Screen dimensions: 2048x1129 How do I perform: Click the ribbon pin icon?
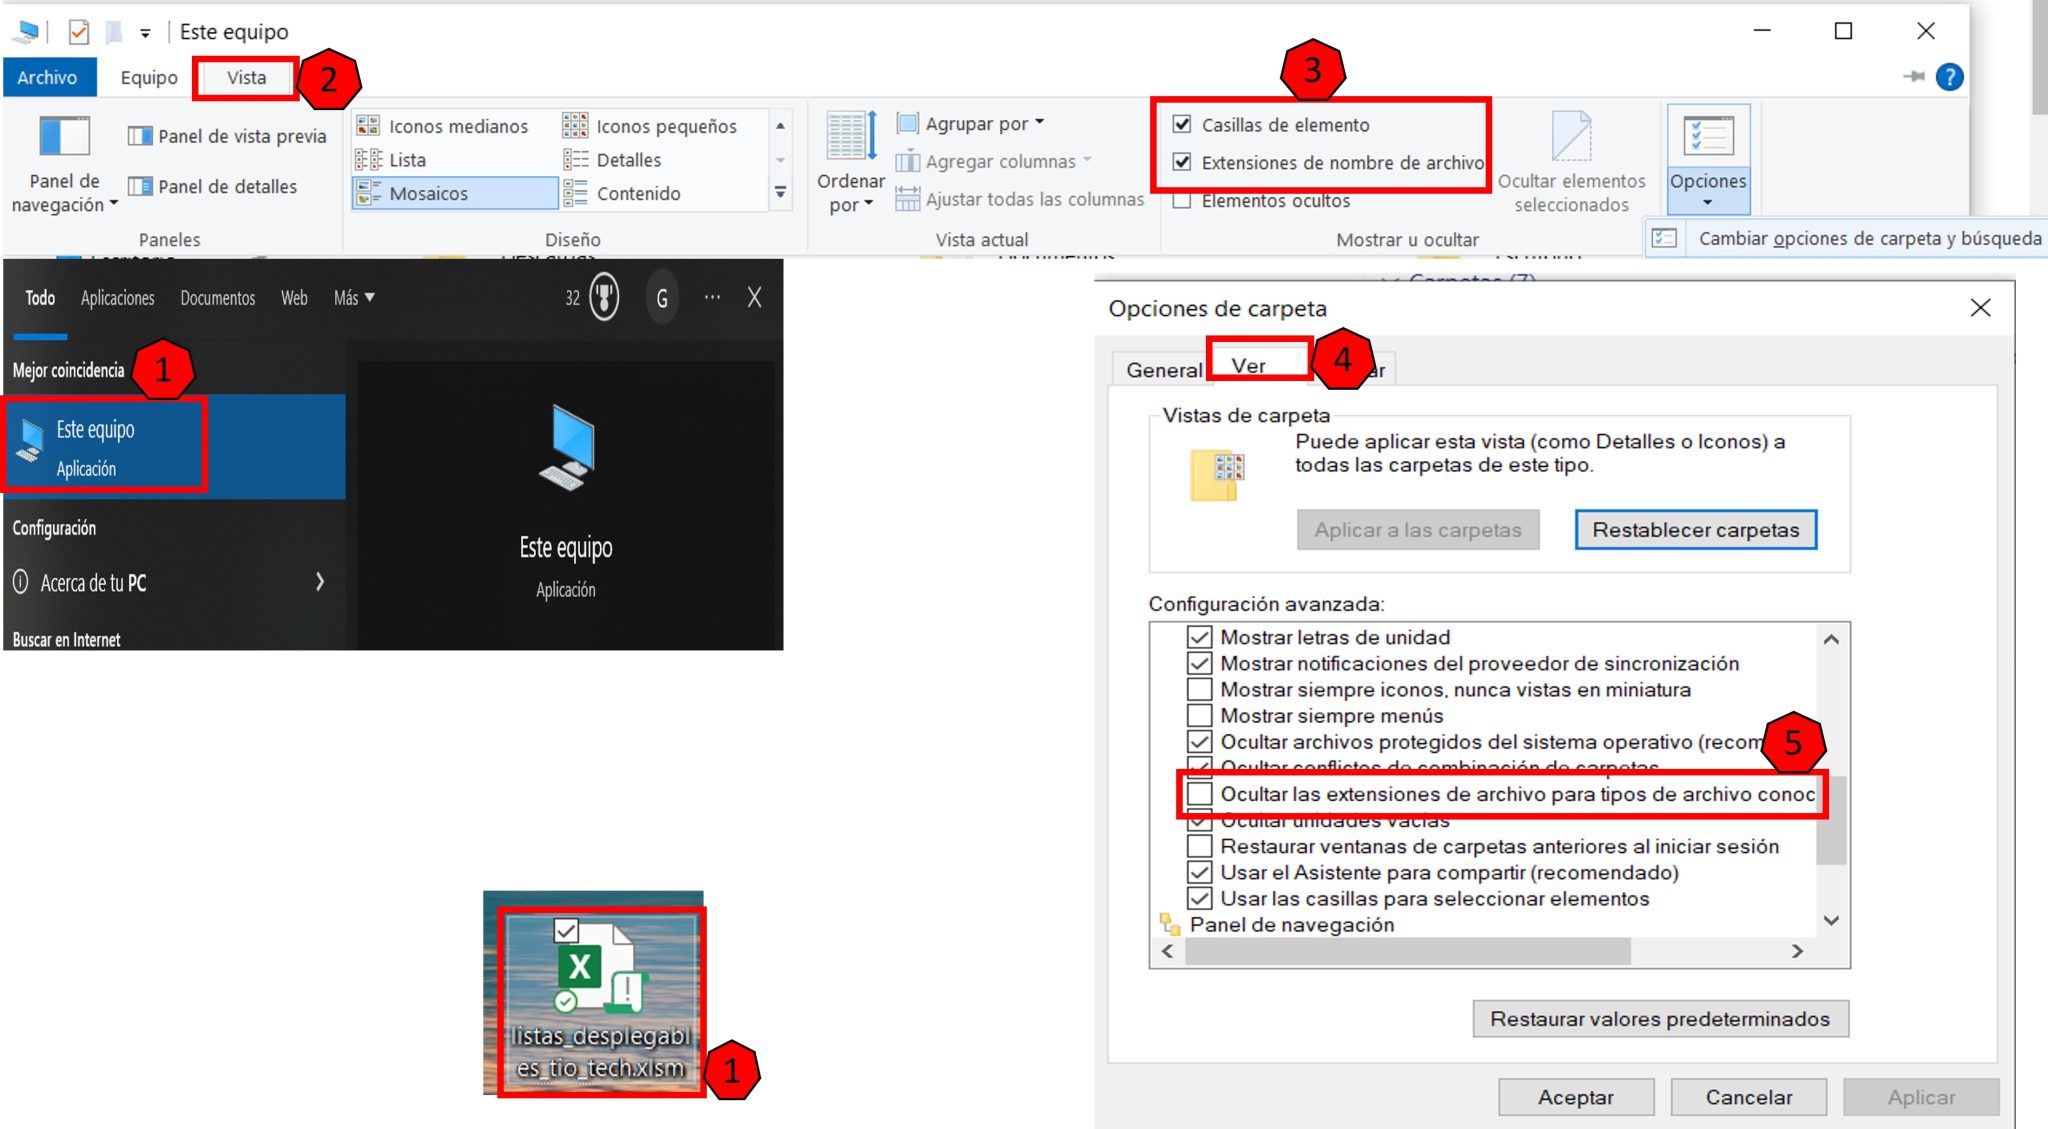(1913, 77)
